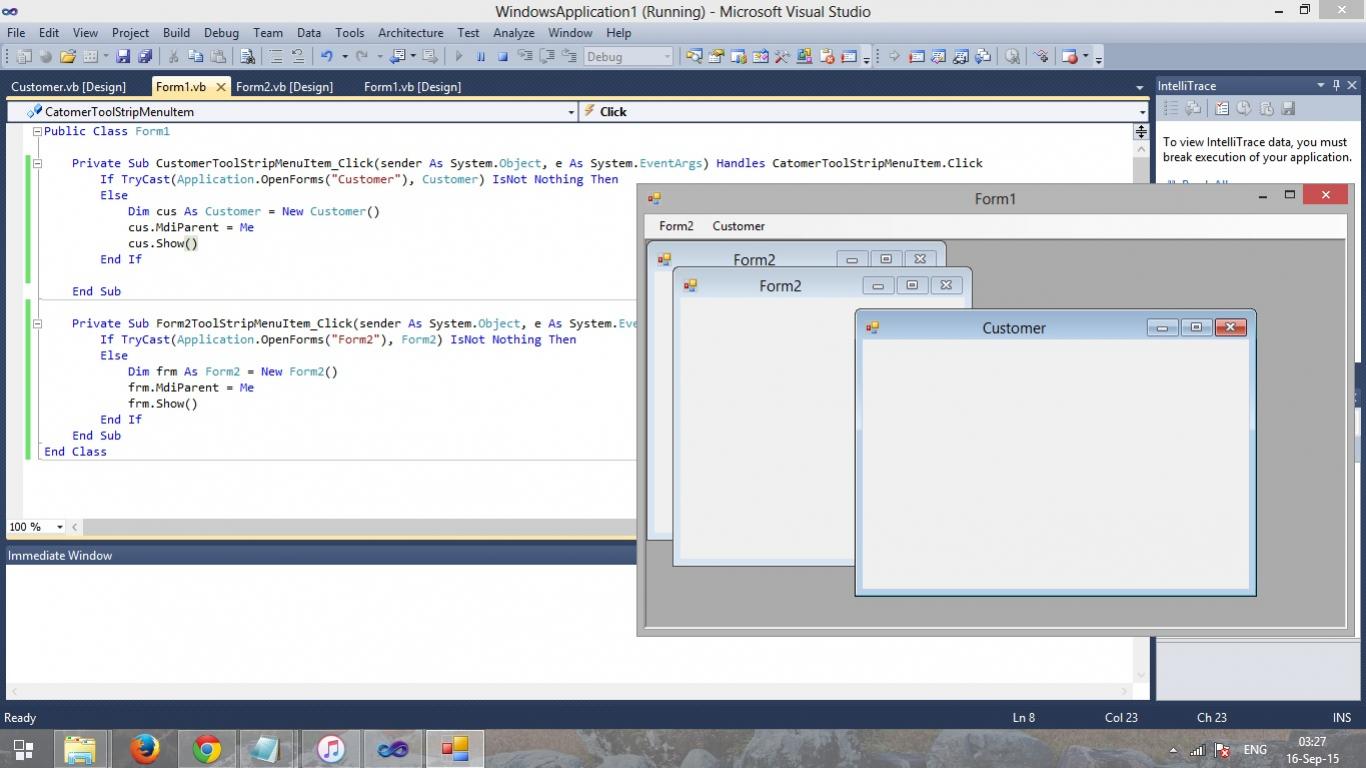This screenshot has height=768, width=1366.
Task: Open the CatomerToolStripMenuItem object dropdown
Action: (x=571, y=112)
